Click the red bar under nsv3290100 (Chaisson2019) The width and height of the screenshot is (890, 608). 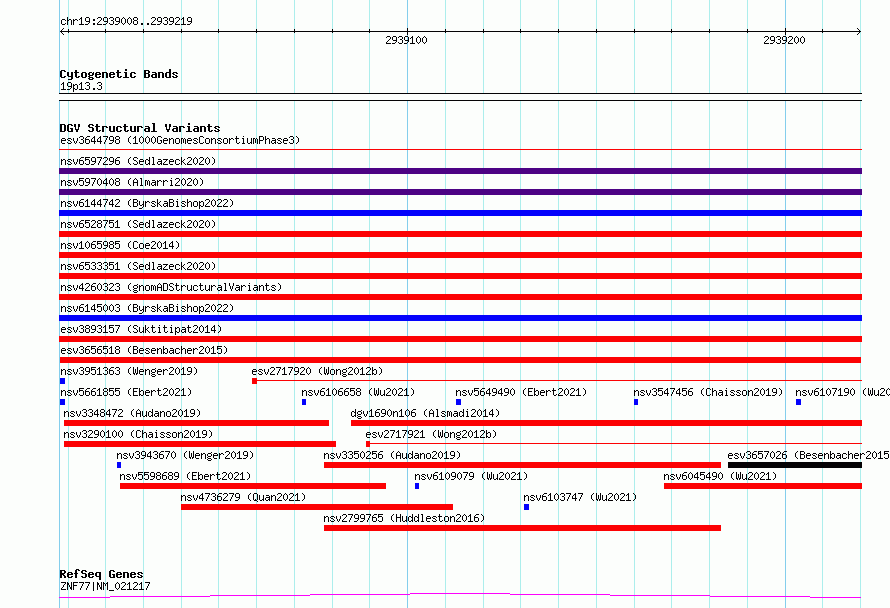(x=200, y=444)
